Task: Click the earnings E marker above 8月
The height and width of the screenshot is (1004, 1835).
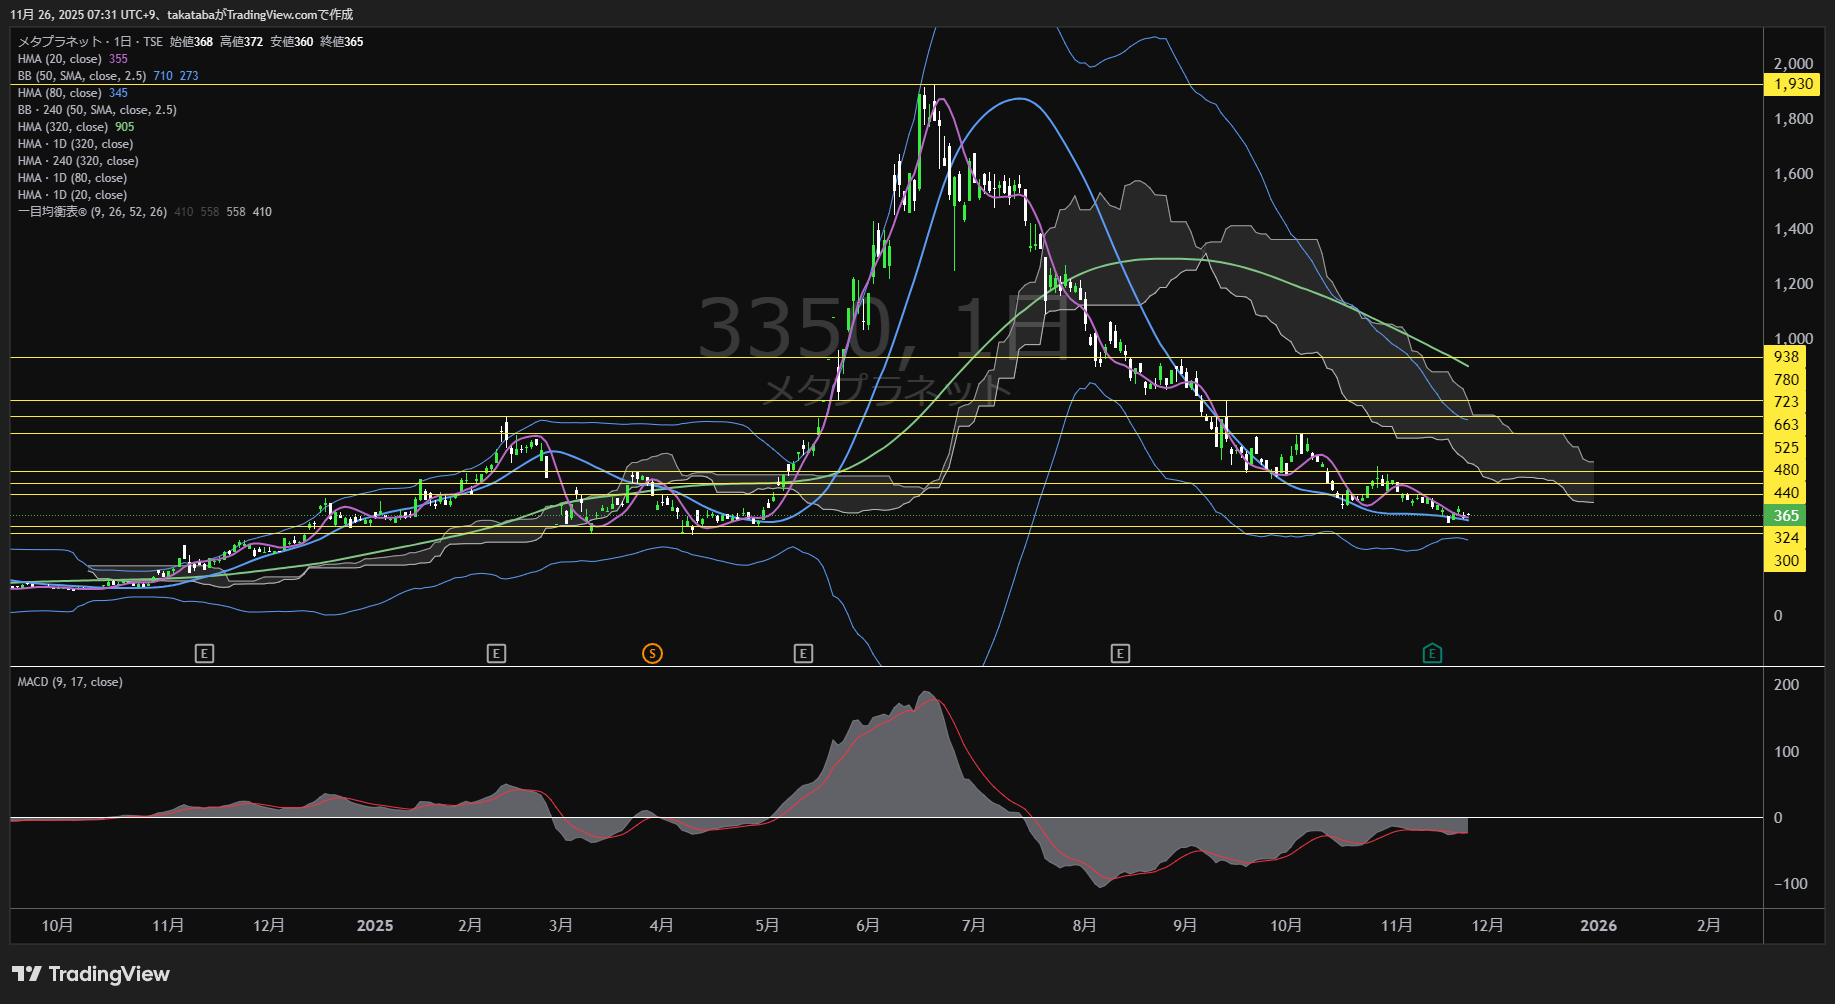Action: pyautogui.click(x=1120, y=654)
